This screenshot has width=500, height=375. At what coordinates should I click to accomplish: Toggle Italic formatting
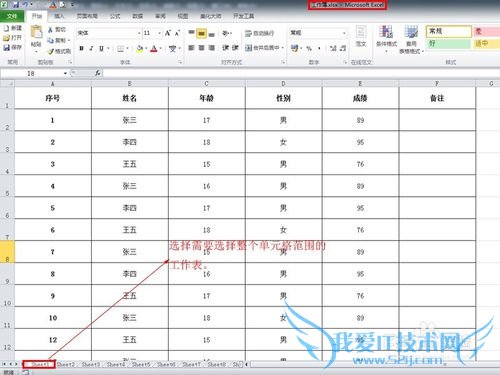91,48
